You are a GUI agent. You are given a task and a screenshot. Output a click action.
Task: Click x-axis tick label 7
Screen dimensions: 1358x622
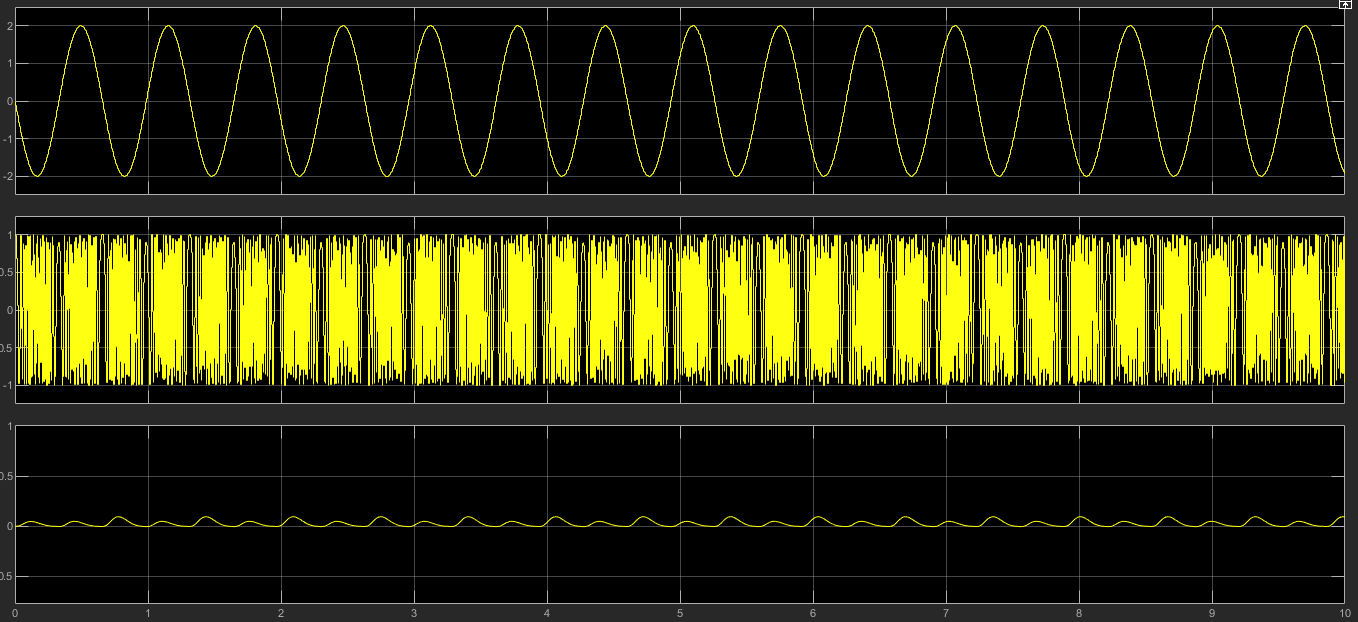tap(946, 612)
